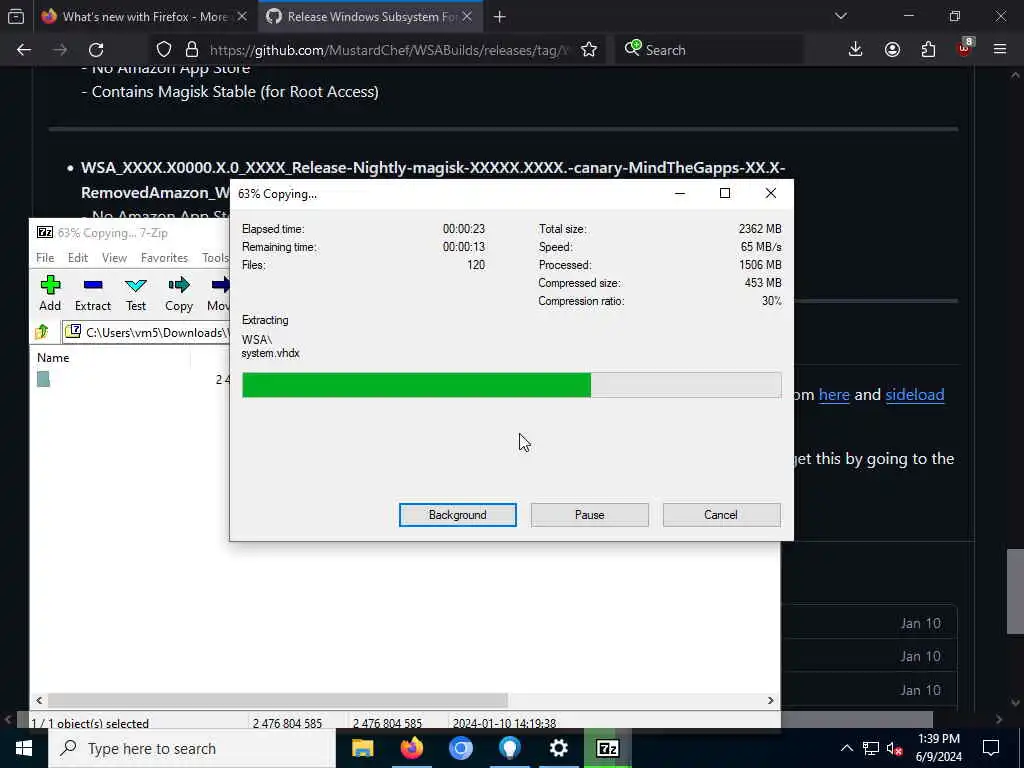1024x768 pixels.
Task: Close the What's new with Firefox tab
Action: [242, 16]
